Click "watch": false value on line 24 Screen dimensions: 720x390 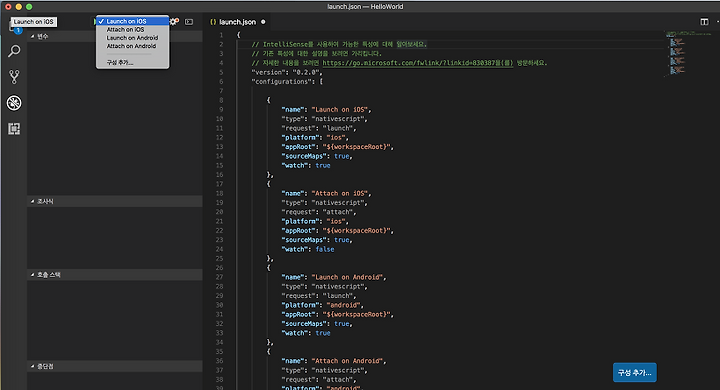tap(325, 249)
